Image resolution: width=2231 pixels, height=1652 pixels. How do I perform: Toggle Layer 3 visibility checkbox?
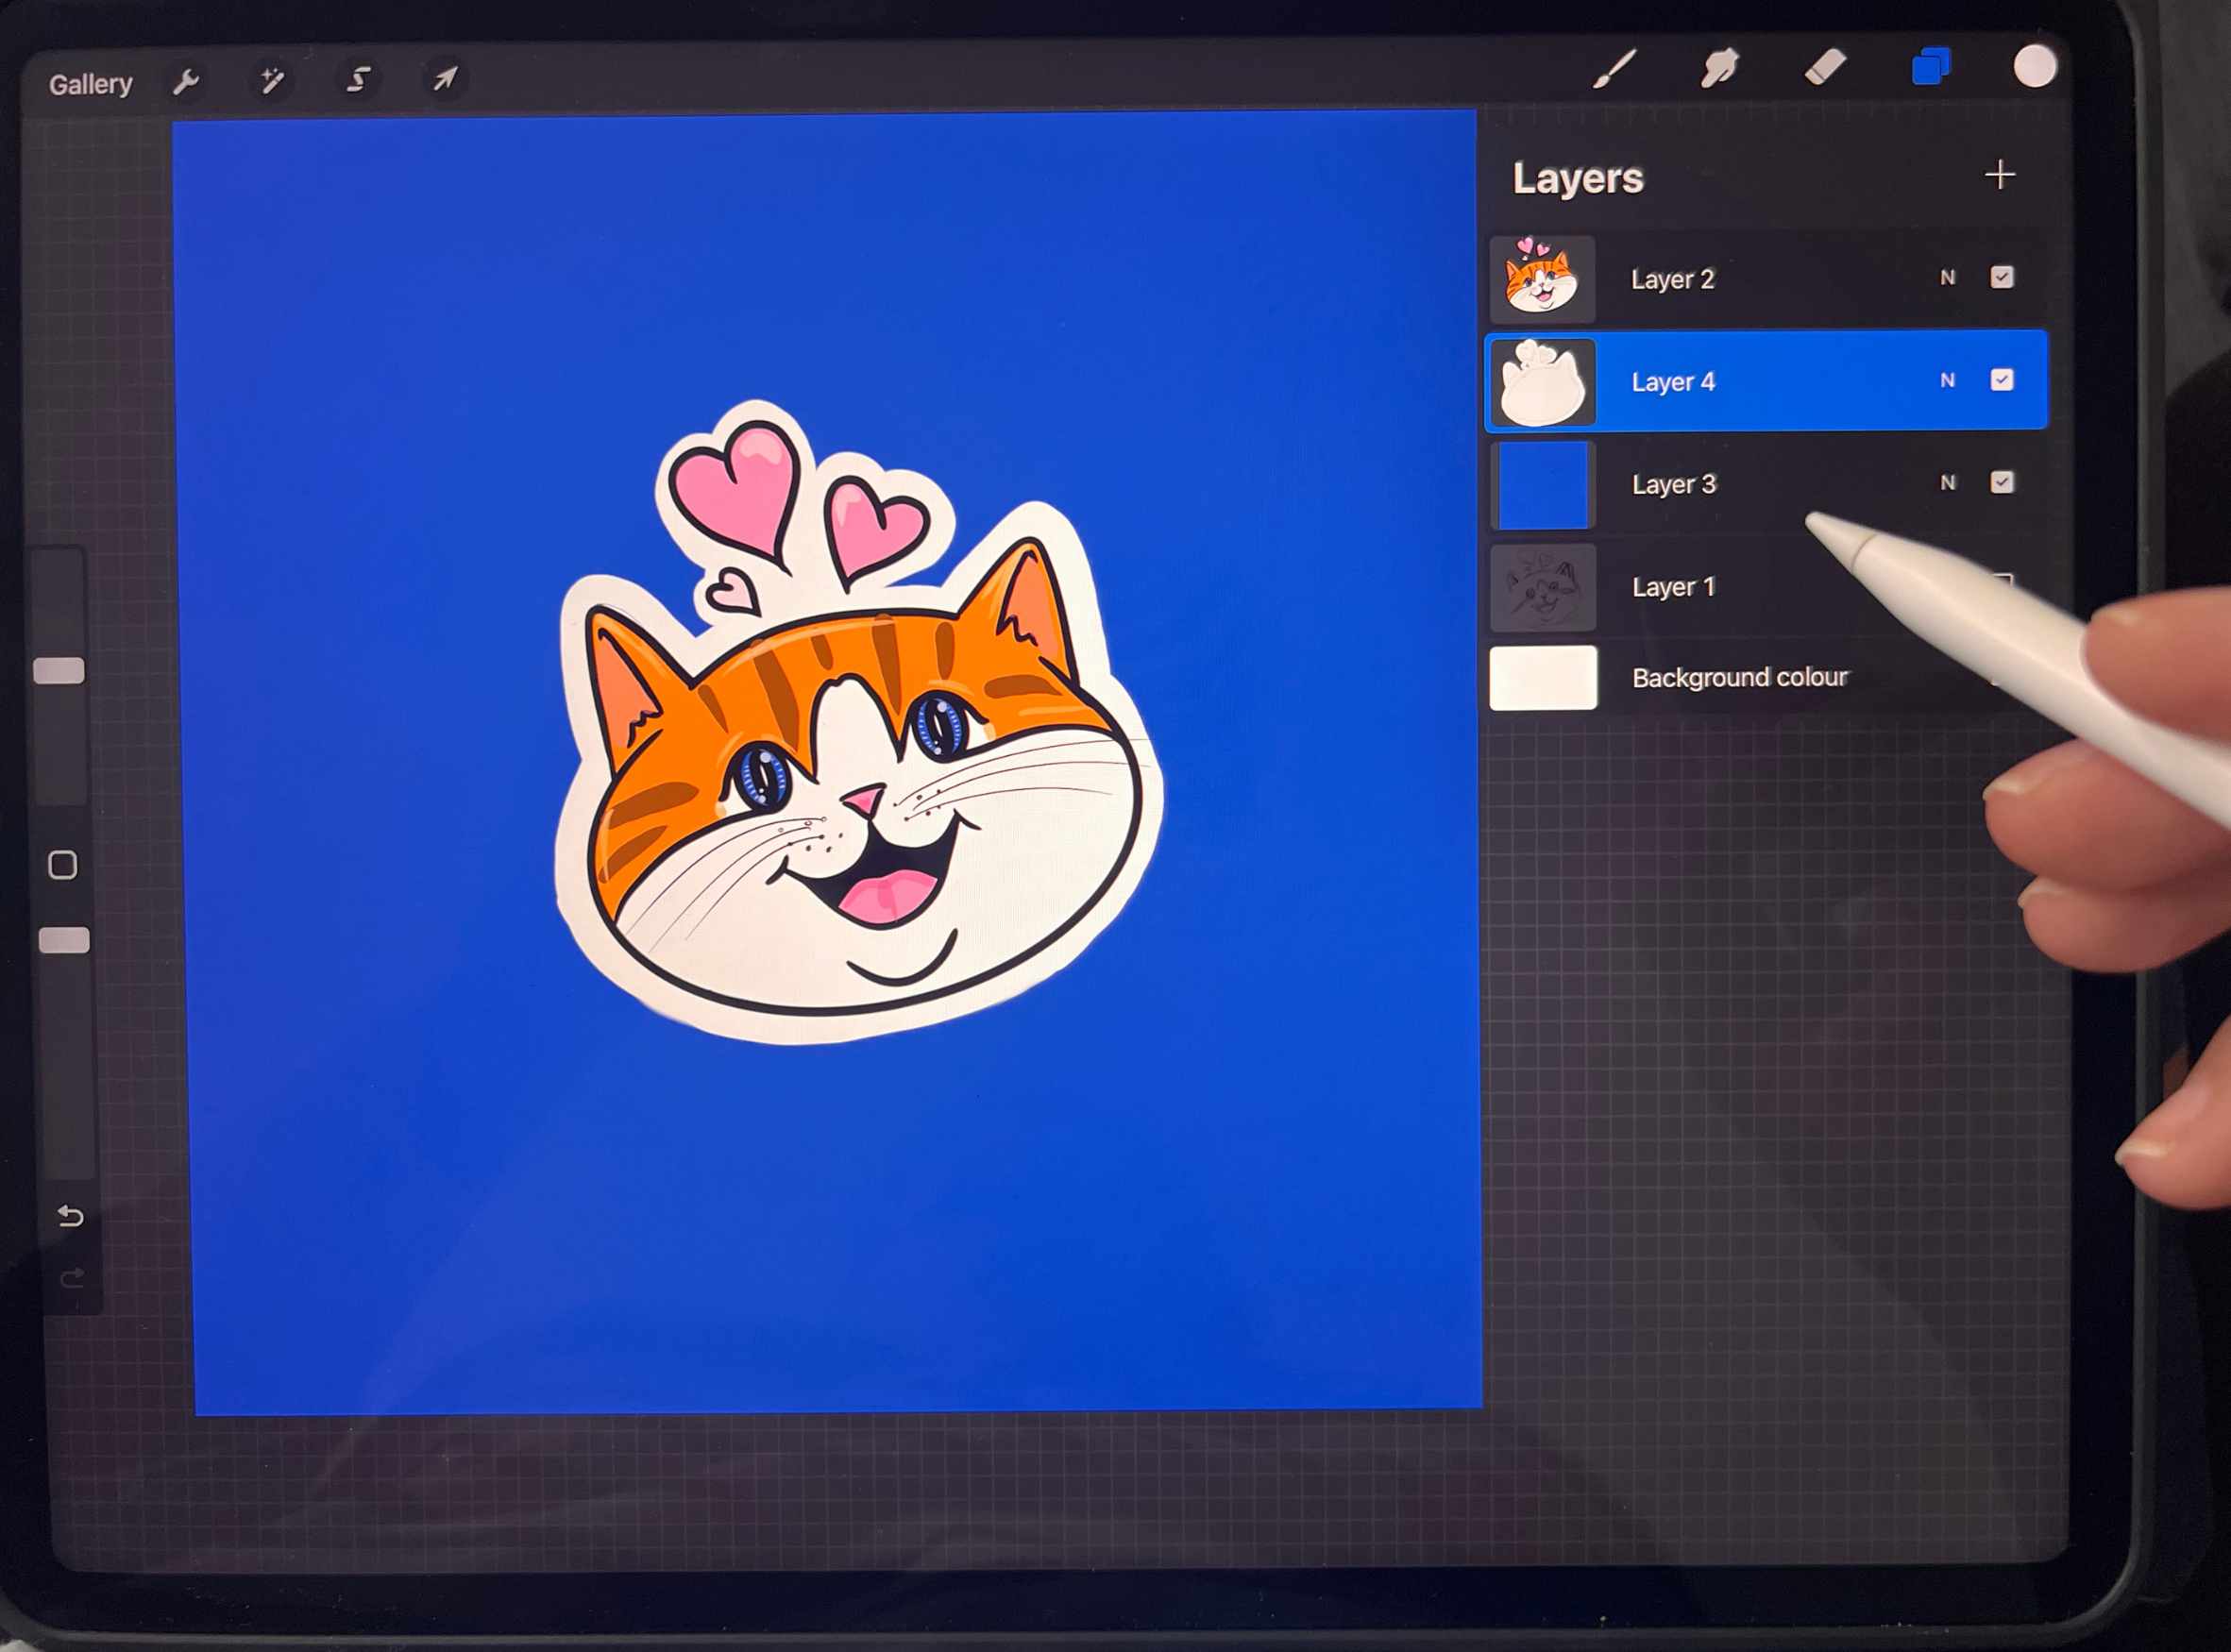[x=2001, y=483]
